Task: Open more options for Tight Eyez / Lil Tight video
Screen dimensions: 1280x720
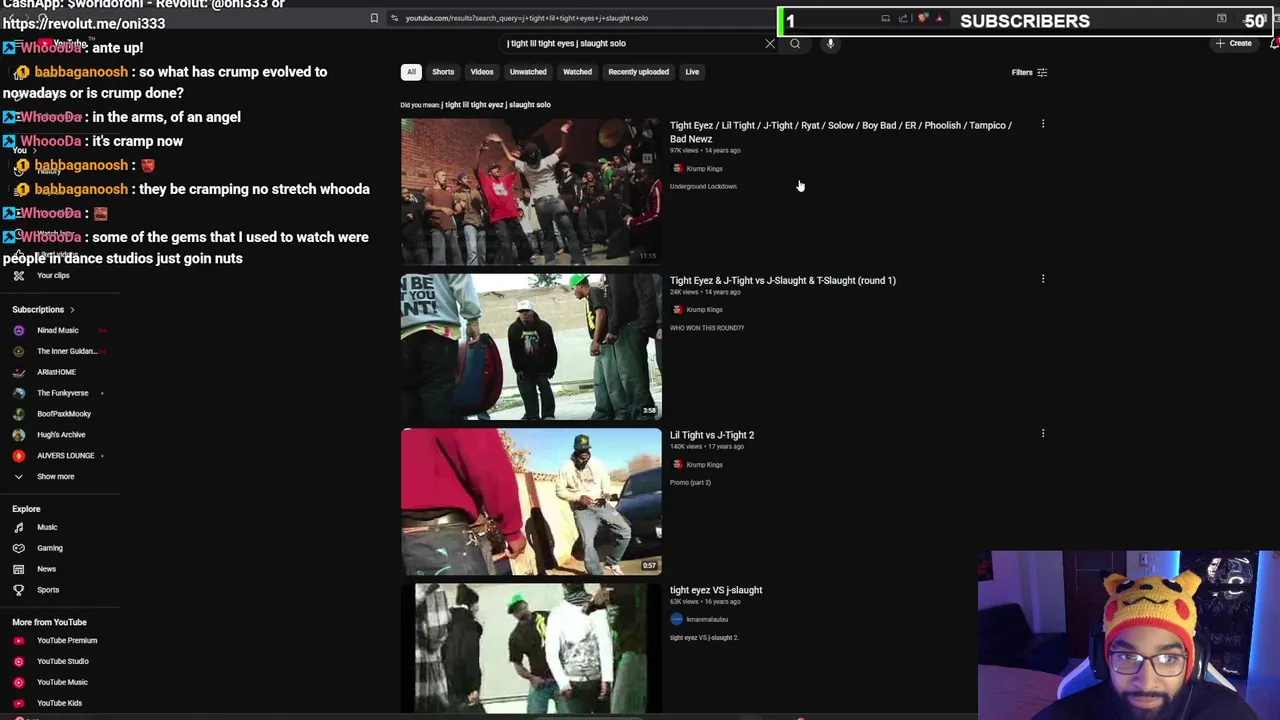Action: pyautogui.click(x=1043, y=125)
